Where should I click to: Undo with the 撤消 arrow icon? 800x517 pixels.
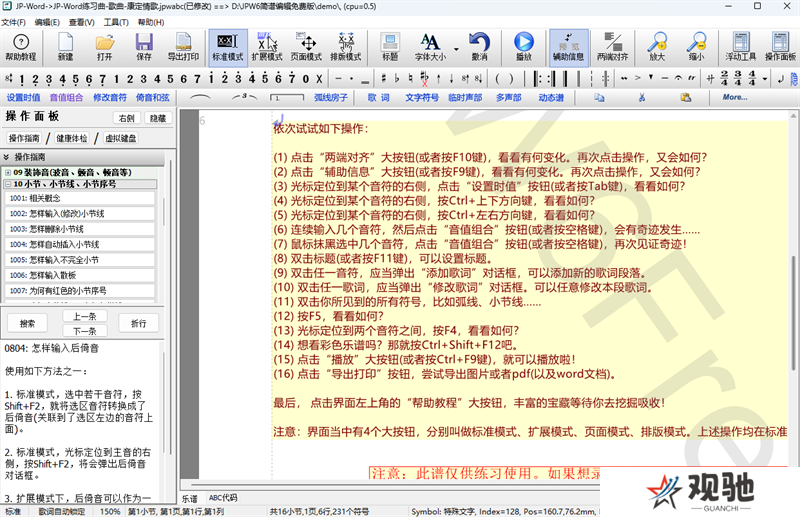479,47
